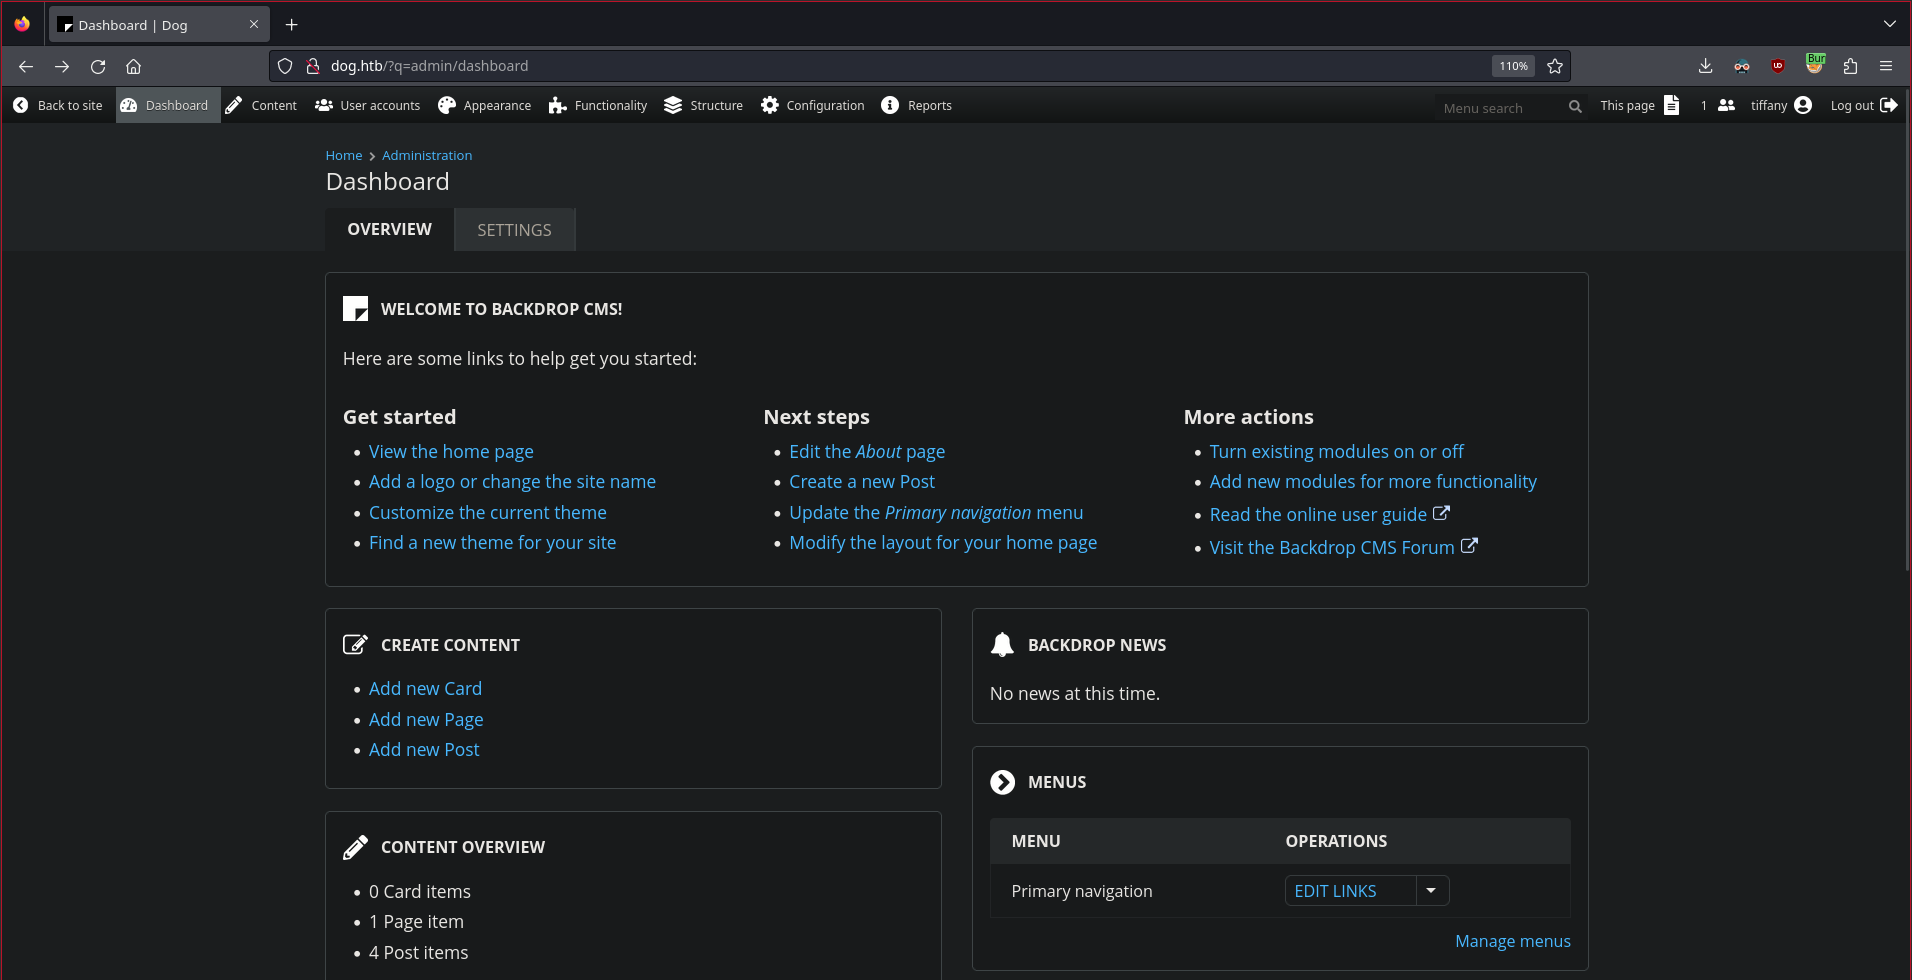The width and height of the screenshot is (1912, 980).
Task: Follow the Home breadcrumb link
Action: click(x=344, y=155)
